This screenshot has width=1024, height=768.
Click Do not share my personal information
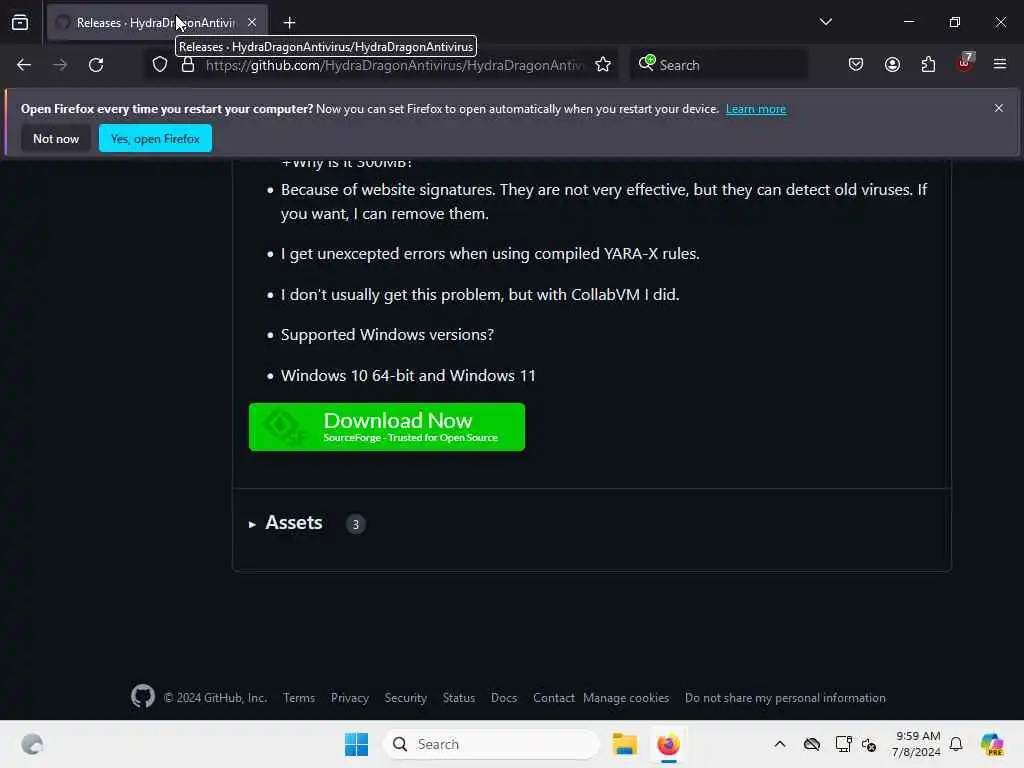[x=785, y=698]
